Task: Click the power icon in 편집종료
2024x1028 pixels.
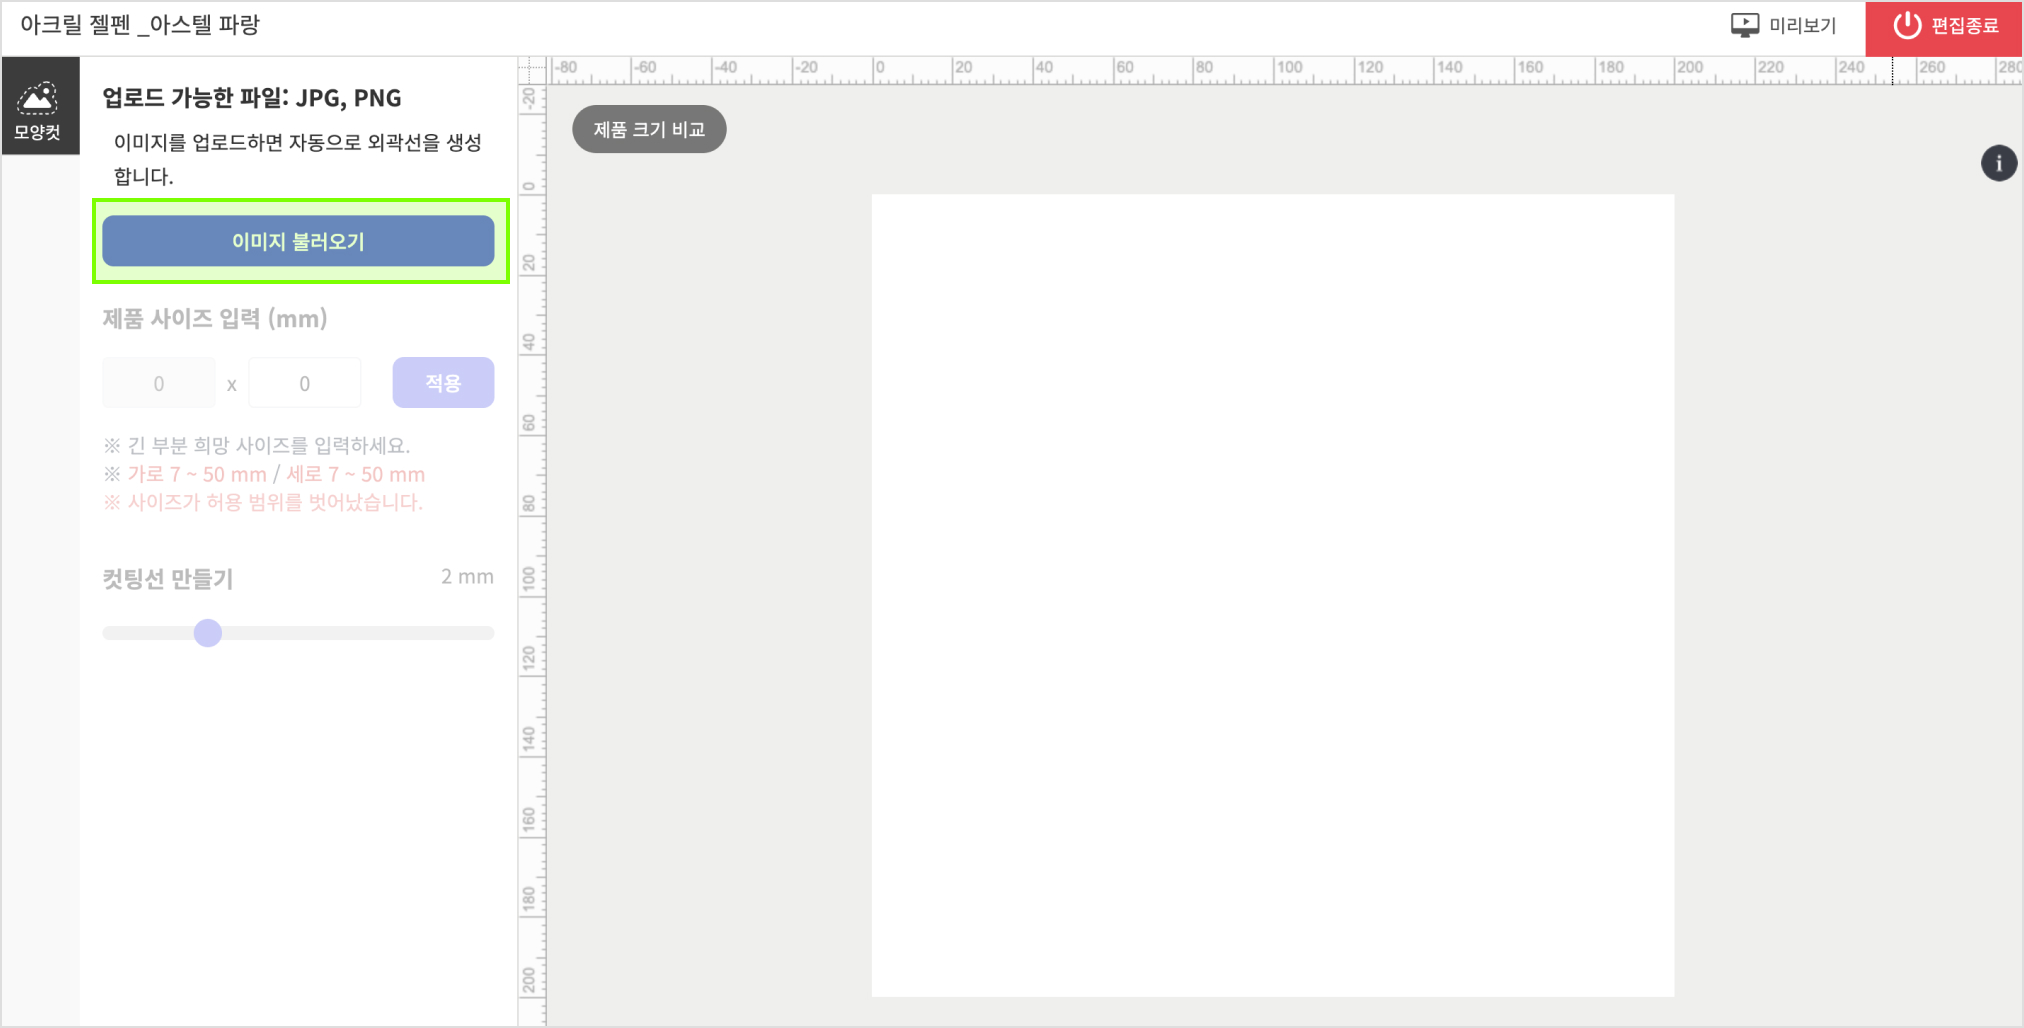Action: coord(1906,25)
